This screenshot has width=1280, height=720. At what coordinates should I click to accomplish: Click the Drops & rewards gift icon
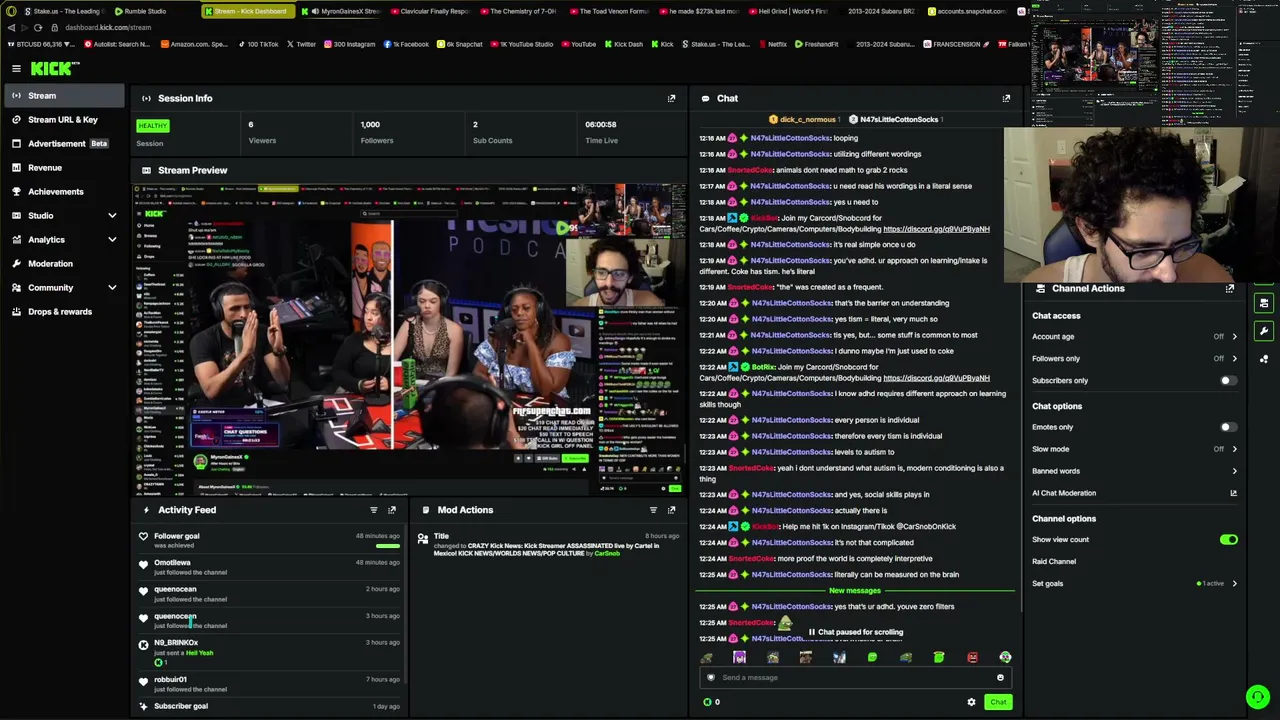coord(16,311)
